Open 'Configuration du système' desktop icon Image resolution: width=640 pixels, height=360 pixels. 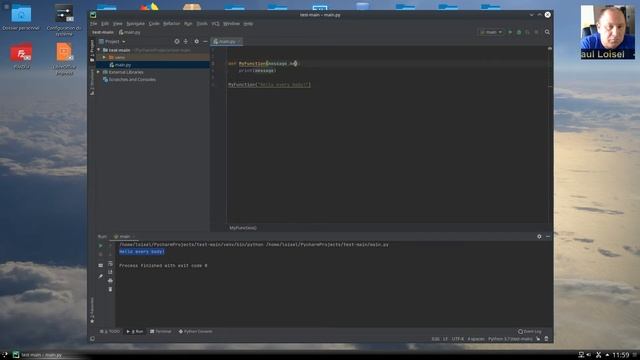click(x=64, y=20)
